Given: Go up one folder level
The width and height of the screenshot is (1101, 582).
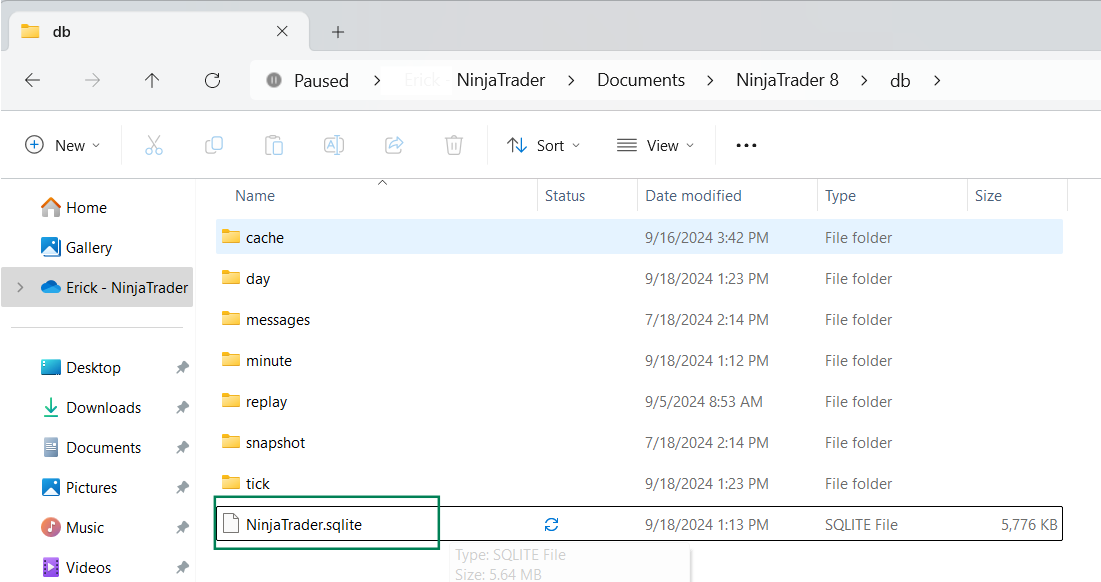Looking at the screenshot, I should coord(152,80).
